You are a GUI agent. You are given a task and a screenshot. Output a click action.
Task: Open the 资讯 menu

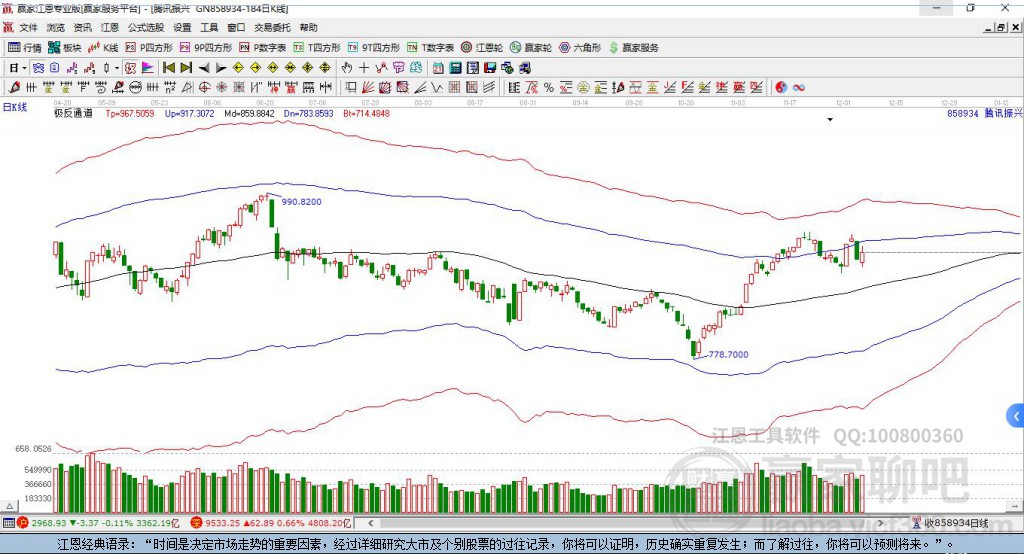[82, 27]
